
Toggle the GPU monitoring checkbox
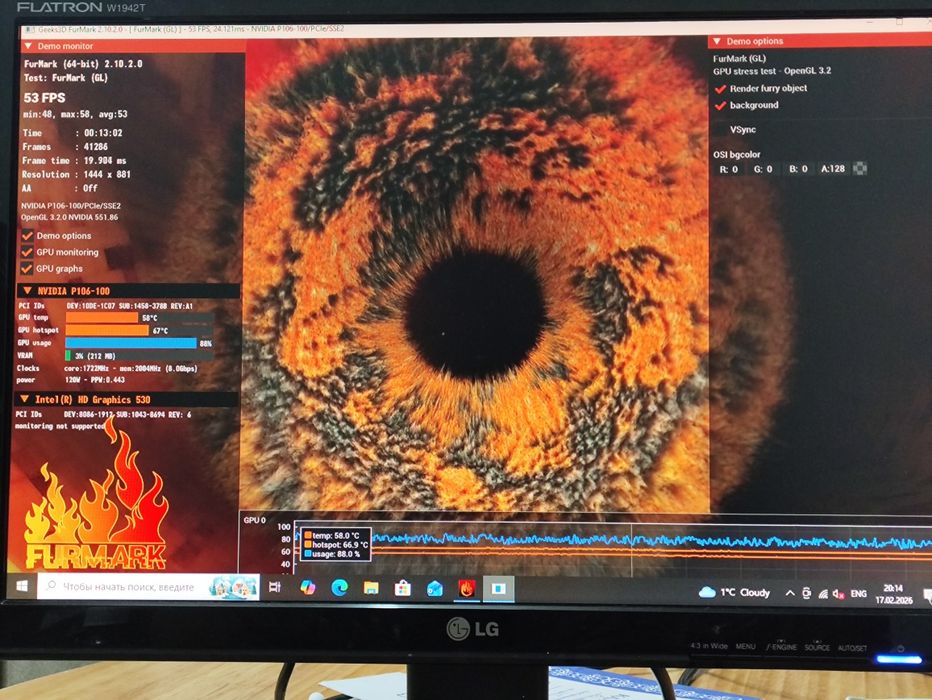coord(27,252)
